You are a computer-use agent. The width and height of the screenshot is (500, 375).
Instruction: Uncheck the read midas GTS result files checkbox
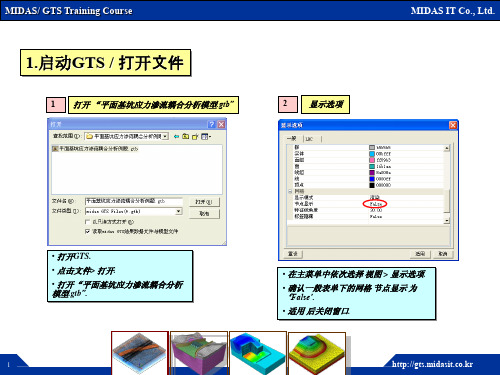click(88, 231)
